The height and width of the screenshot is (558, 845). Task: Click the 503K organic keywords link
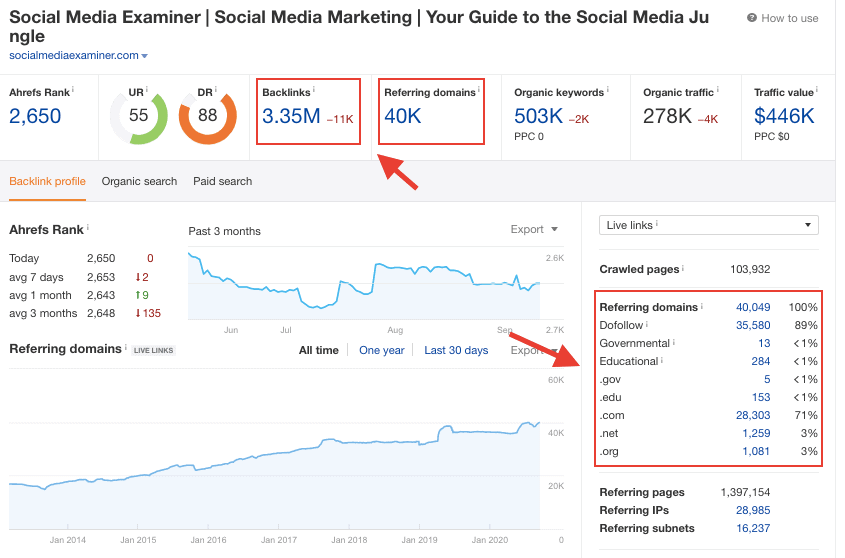click(x=538, y=116)
